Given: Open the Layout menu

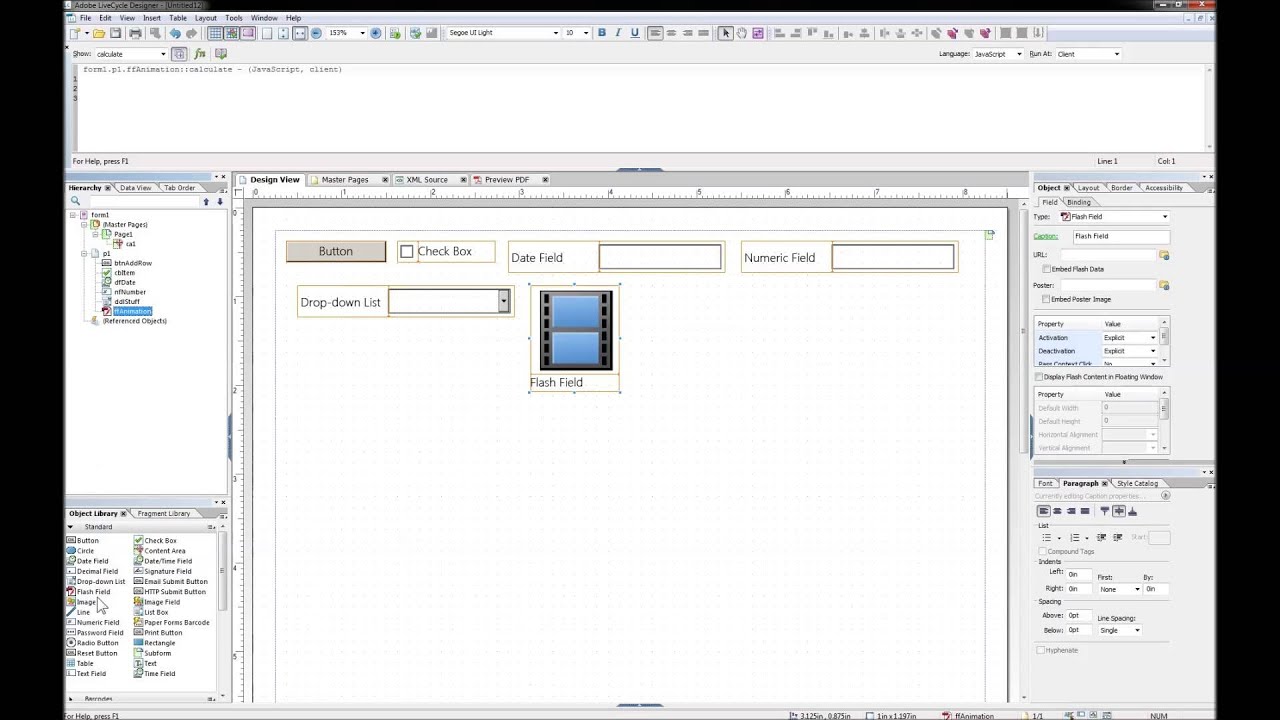Looking at the screenshot, I should (x=205, y=18).
